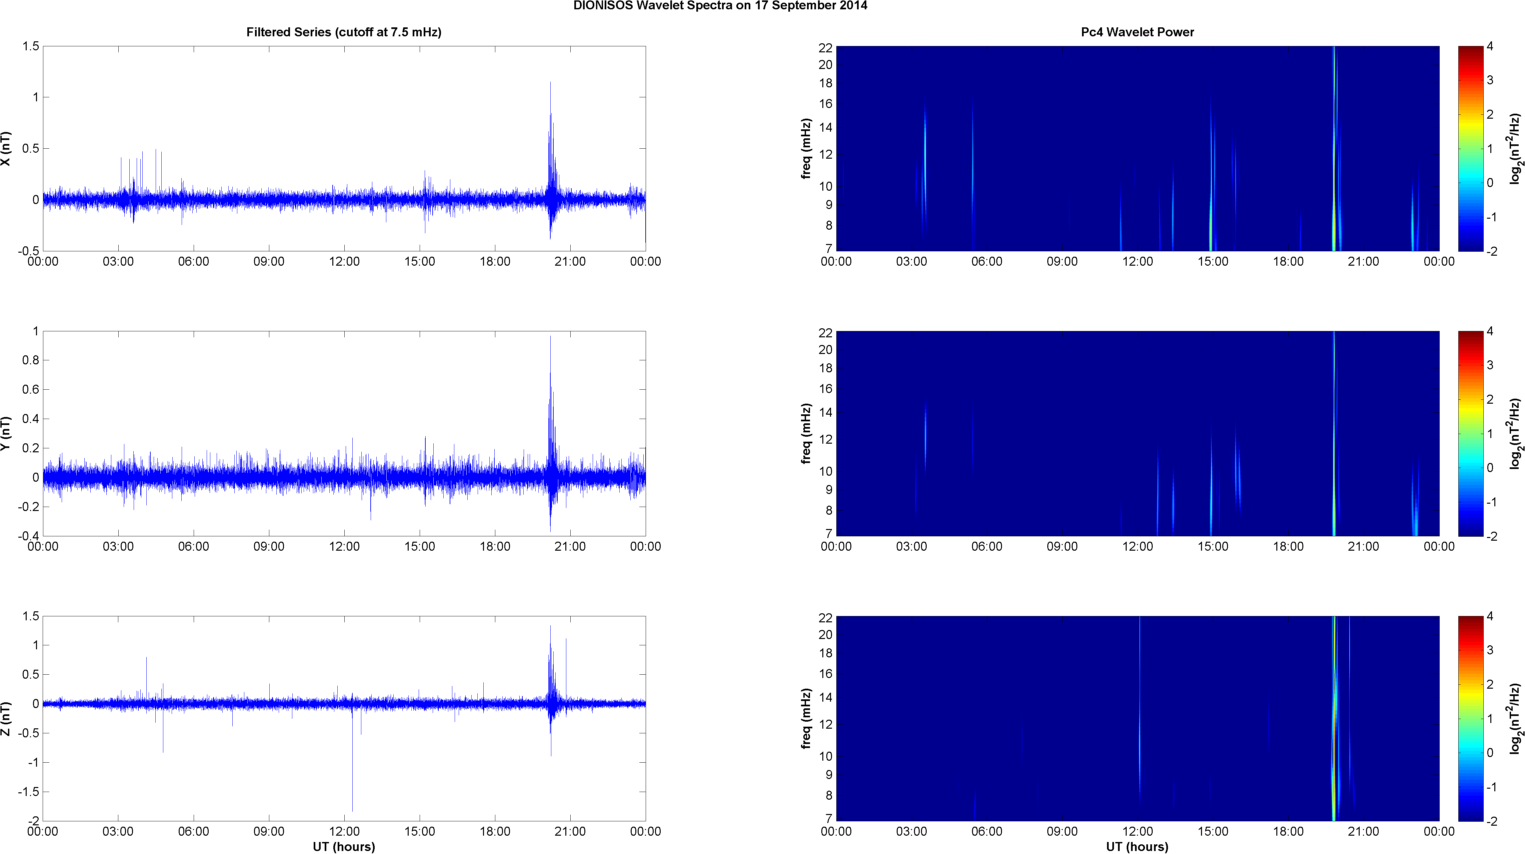Screen dimensions: 1525x854
Task: Click UT (hours) label under Z series plot
Action: tap(343, 846)
